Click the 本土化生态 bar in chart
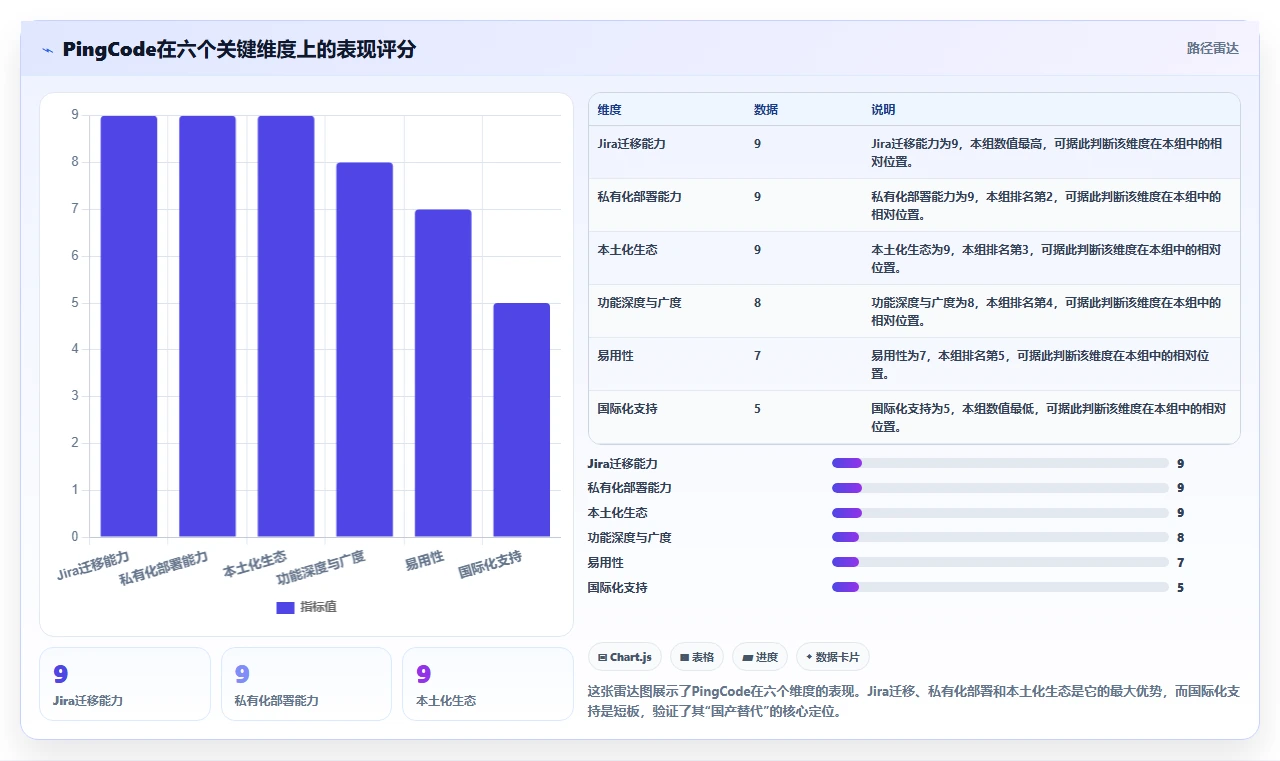The image size is (1280, 761). [286, 326]
